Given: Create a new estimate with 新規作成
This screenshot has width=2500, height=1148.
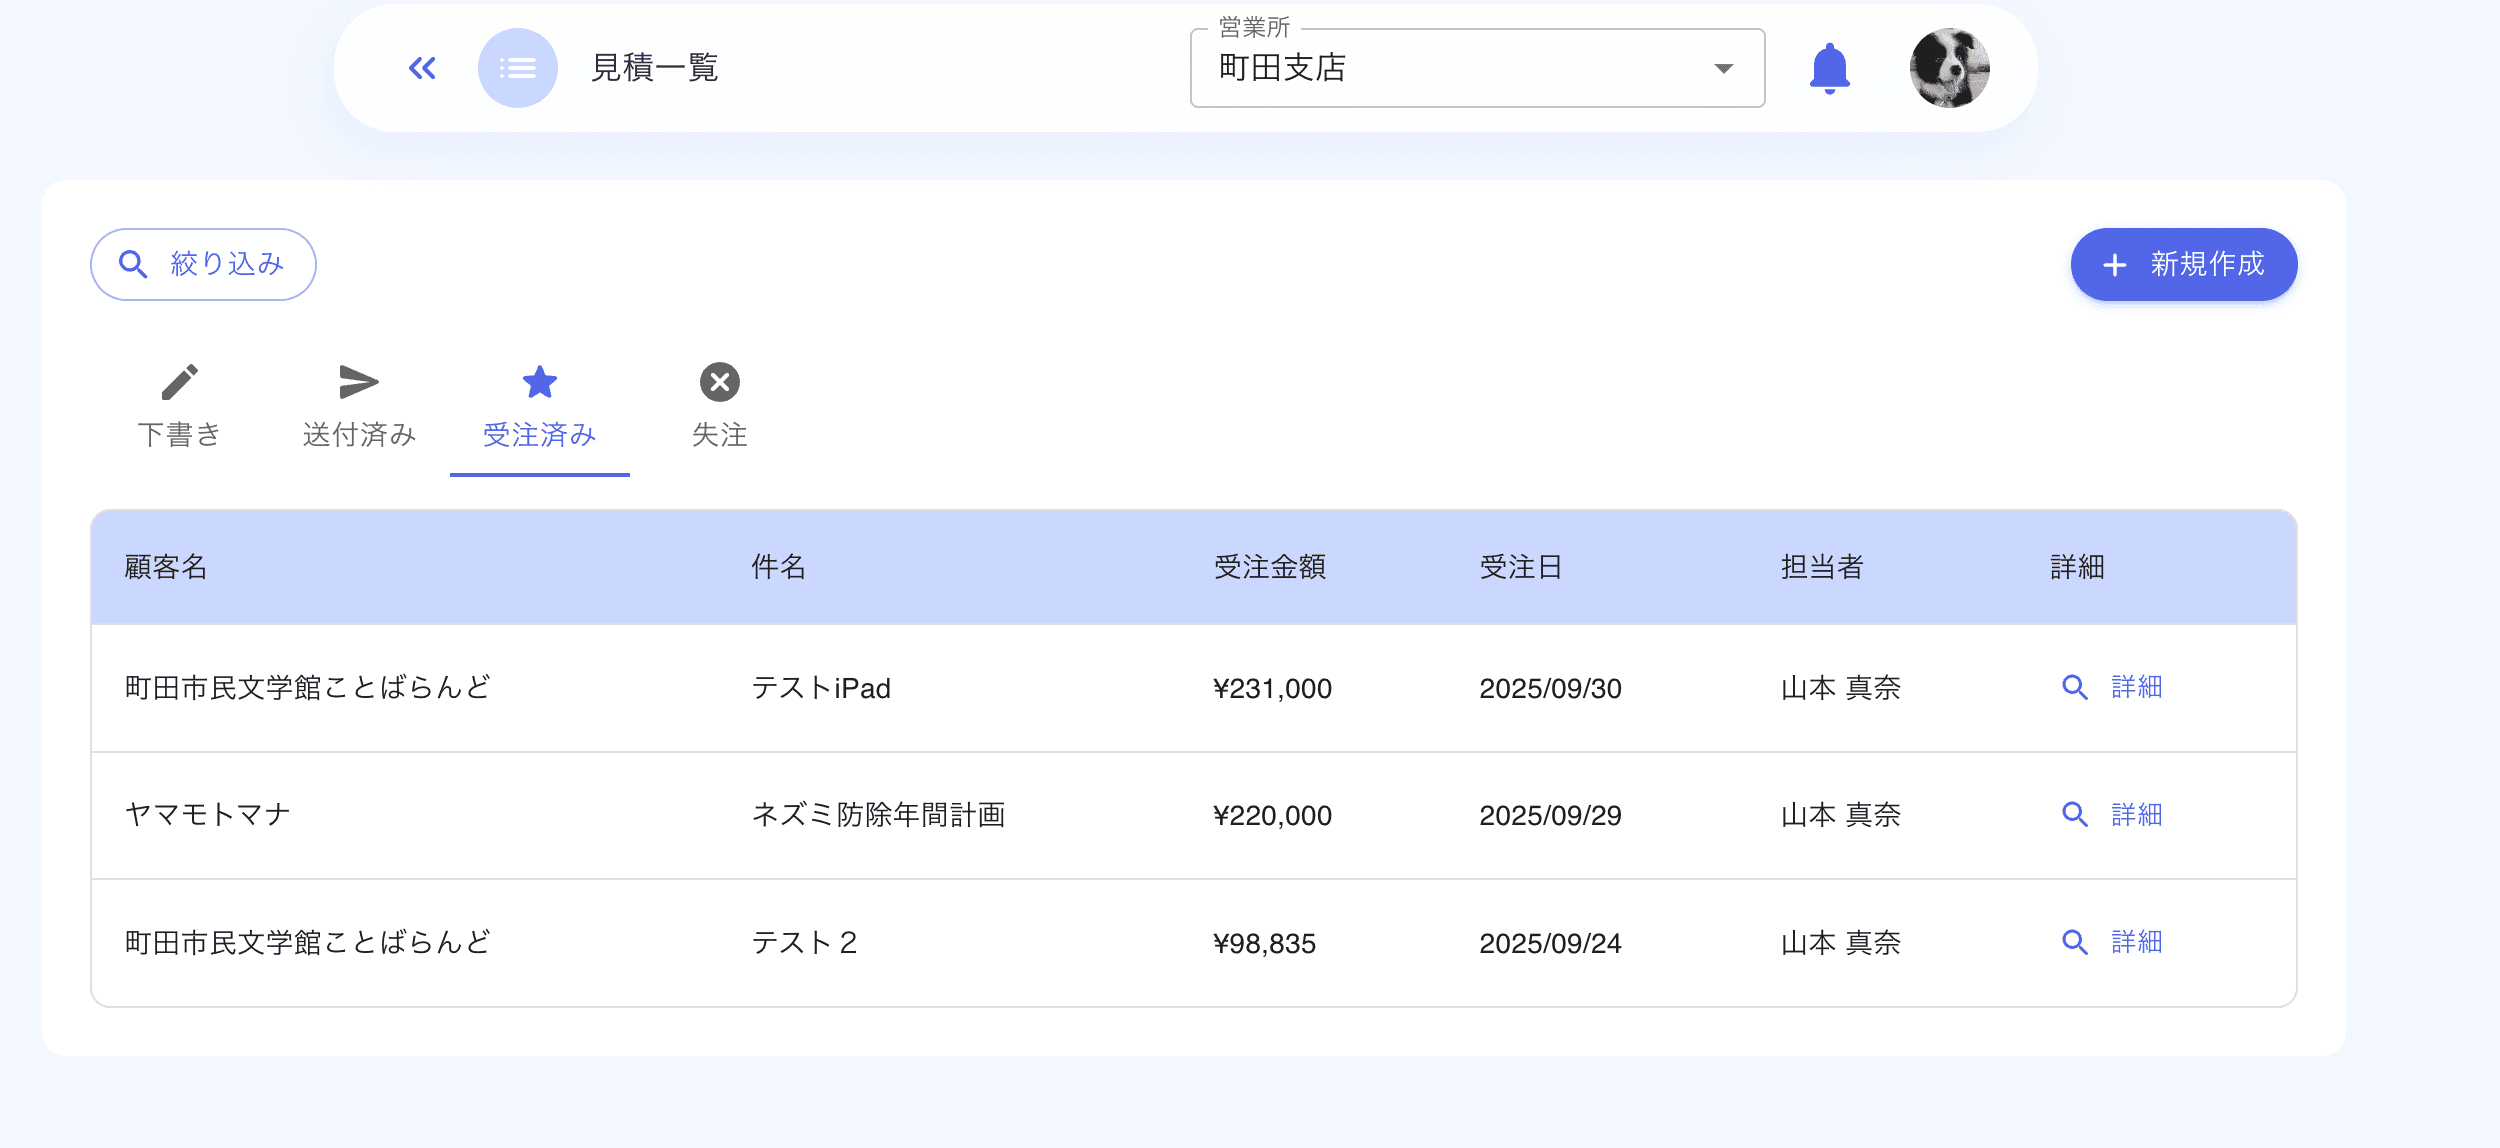Looking at the screenshot, I should (2183, 263).
